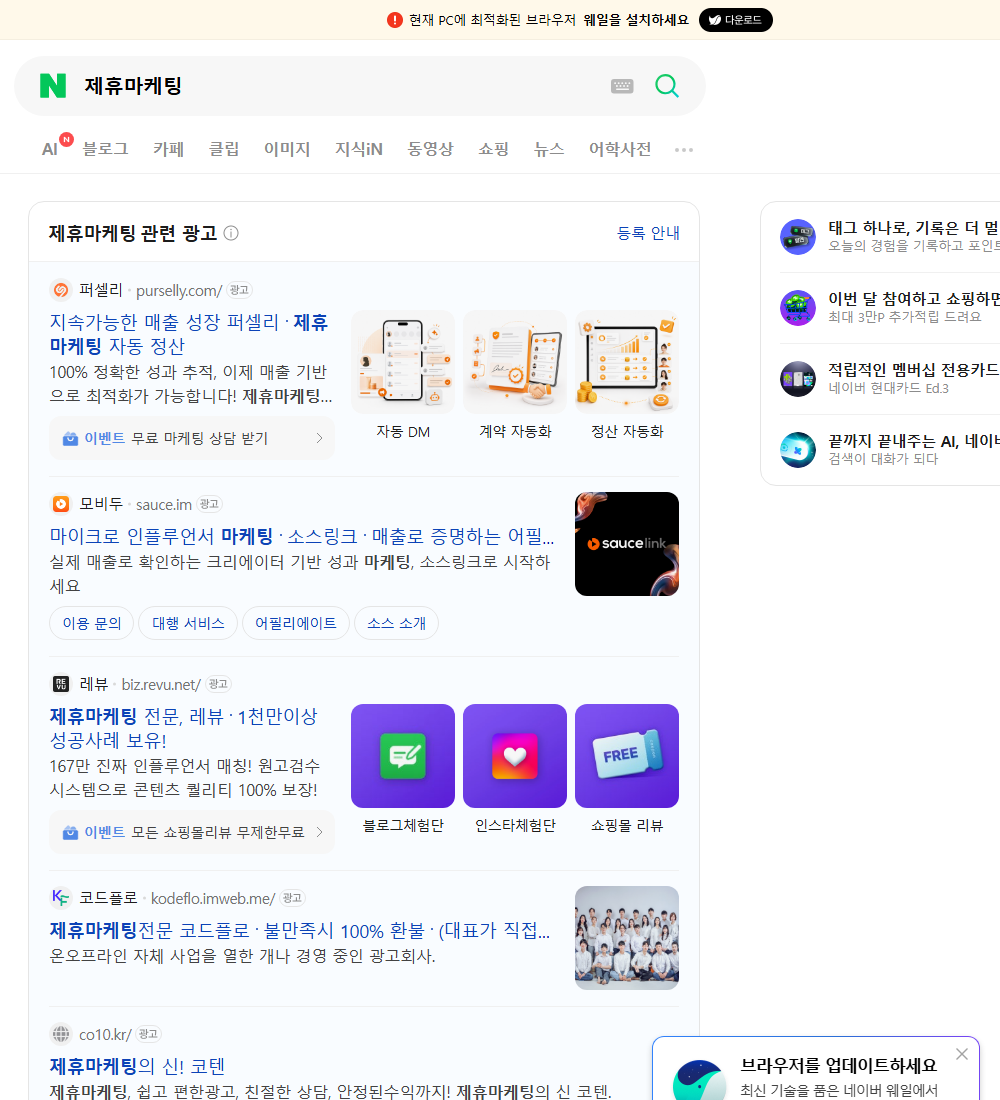Screen dimensions: 1000x1100
Task: Click the 퍼셀리 orange favicon
Action: (61, 290)
